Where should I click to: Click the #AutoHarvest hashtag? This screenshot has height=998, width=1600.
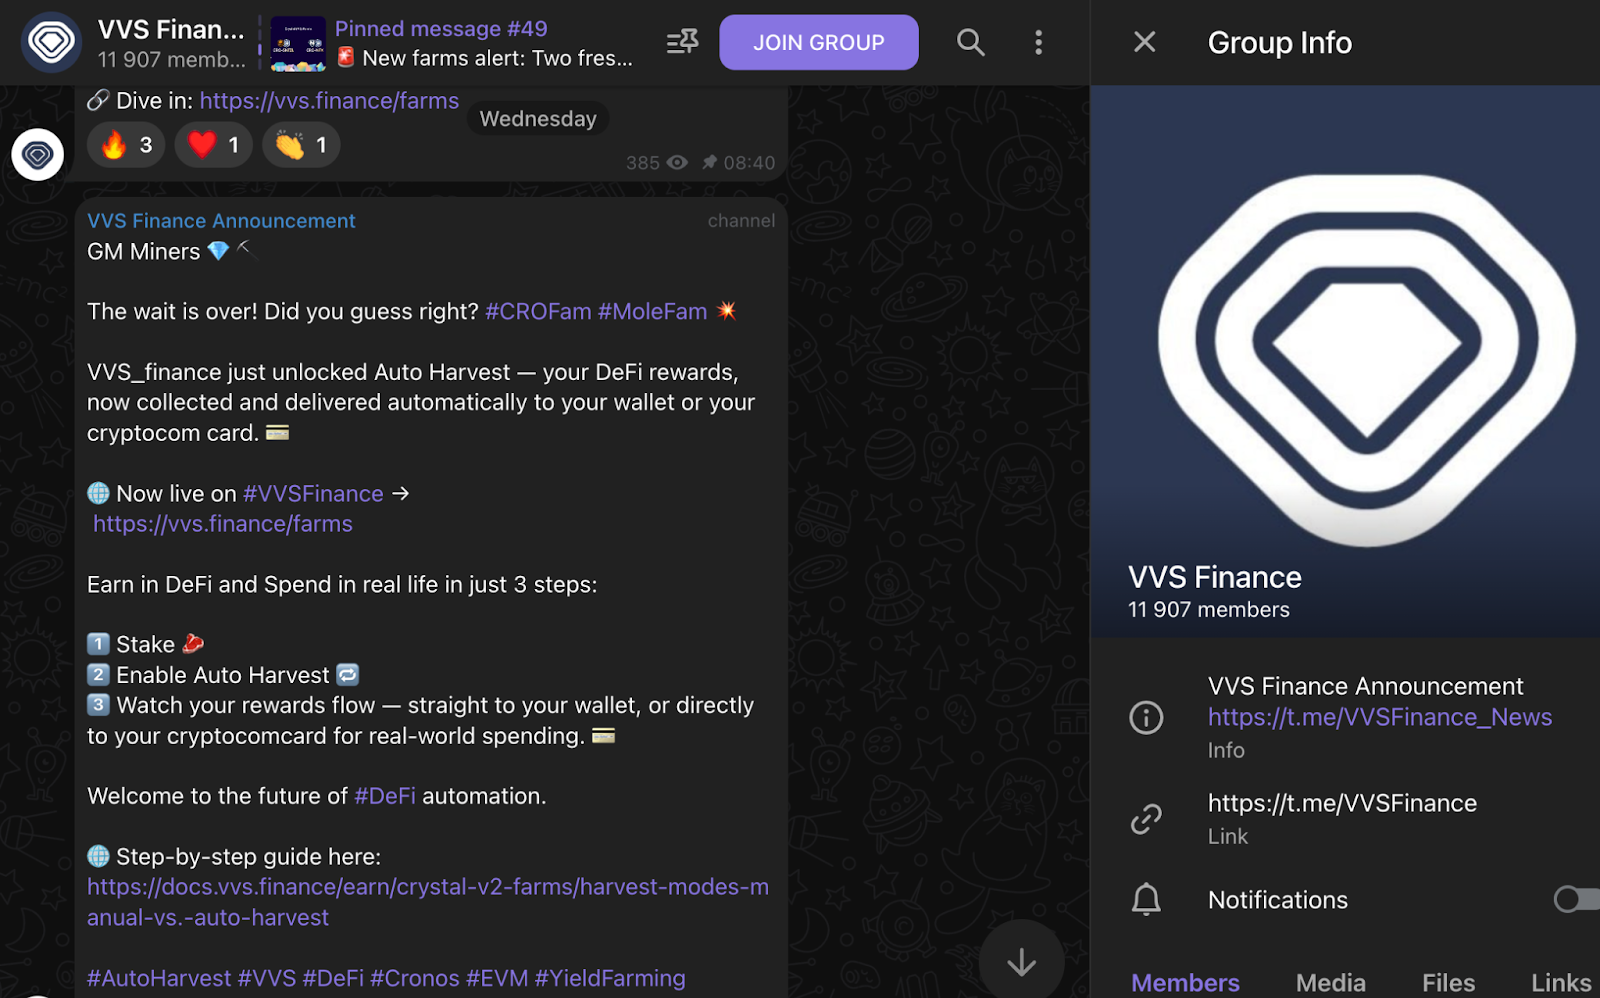[159, 978]
